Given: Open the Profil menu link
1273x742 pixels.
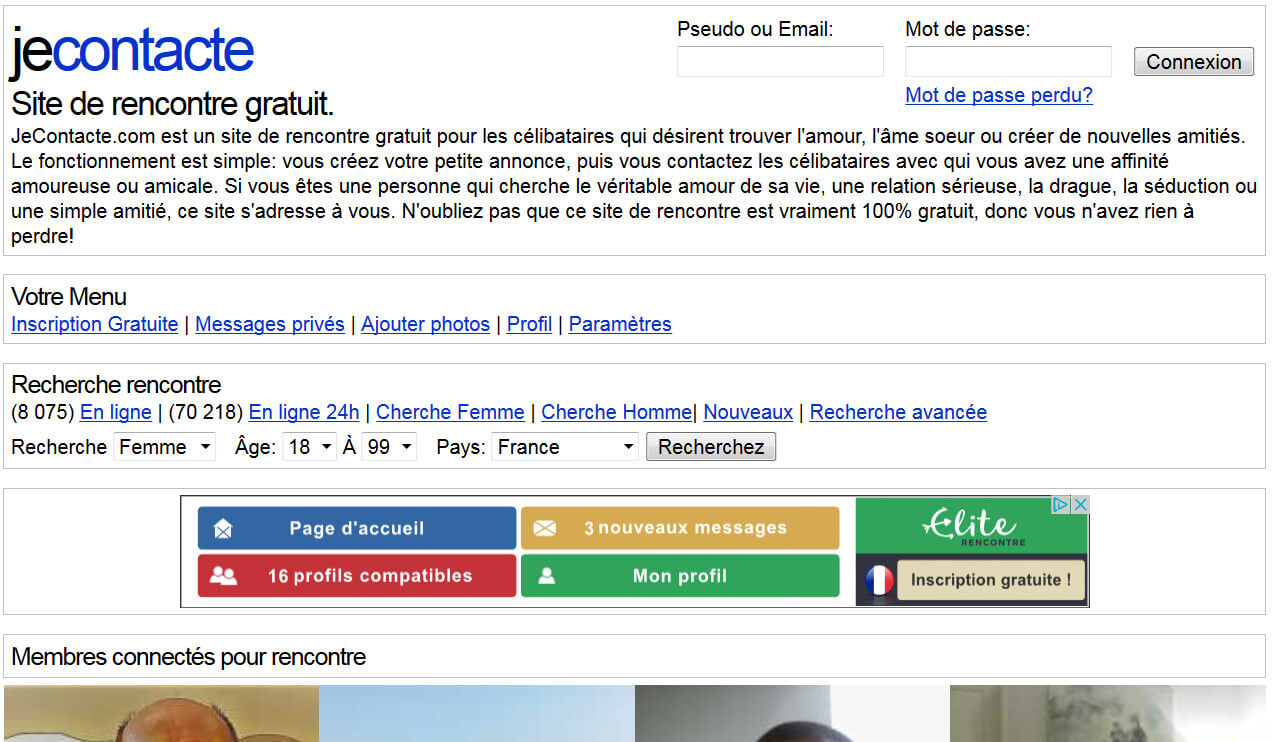Looking at the screenshot, I should click(x=530, y=324).
